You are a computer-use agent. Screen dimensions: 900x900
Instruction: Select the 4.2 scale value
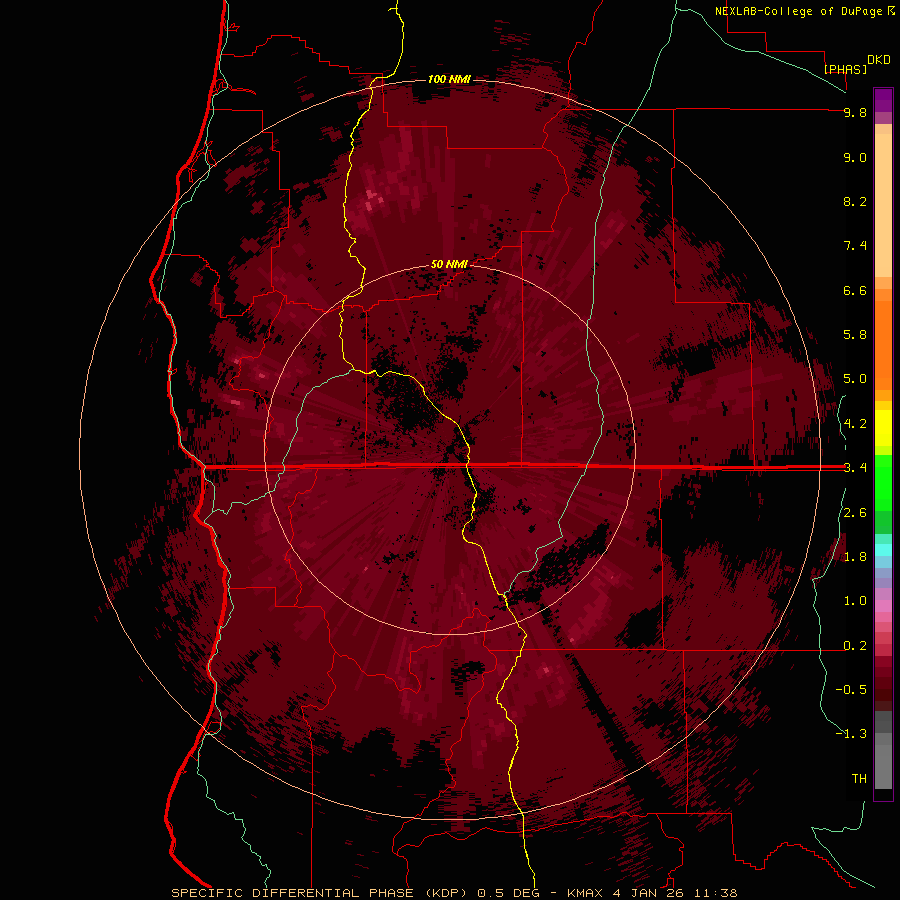pos(855,424)
